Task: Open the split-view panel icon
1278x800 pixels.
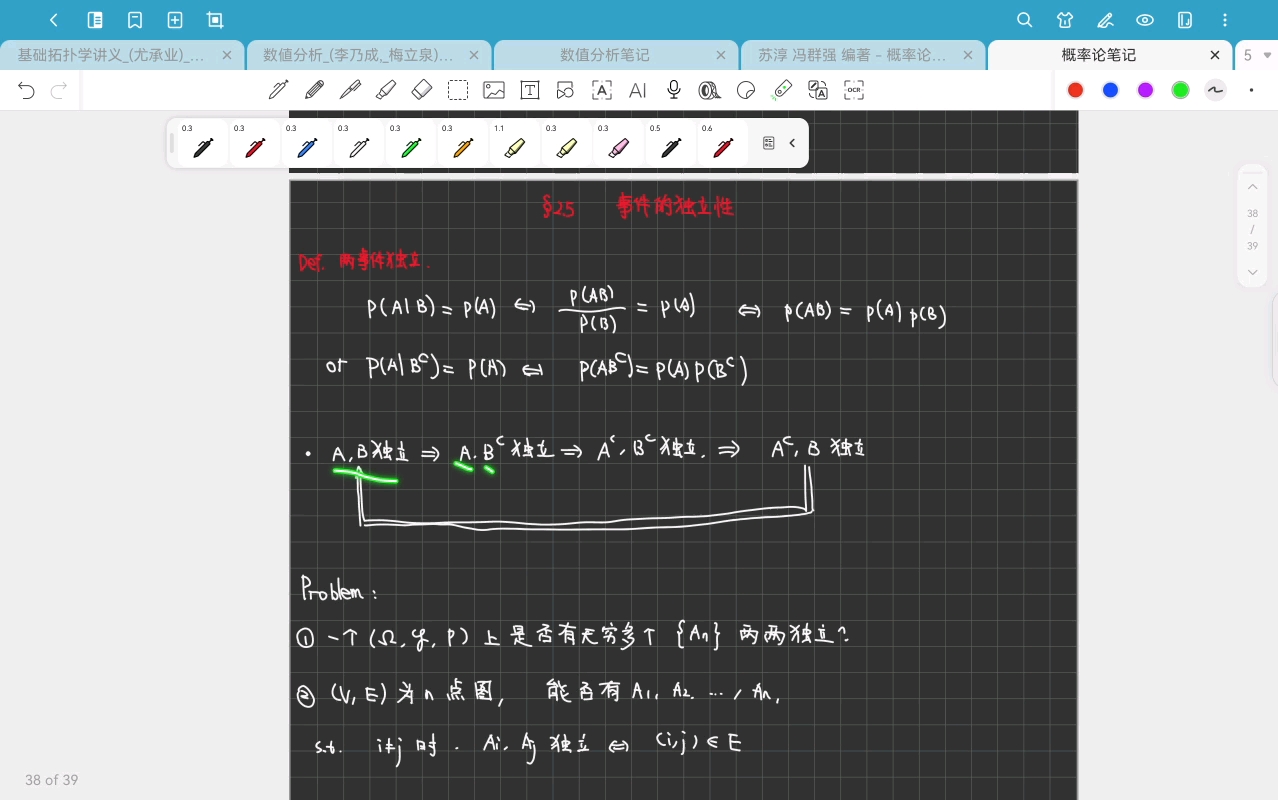Action: pyautogui.click(x=1185, y=20)
